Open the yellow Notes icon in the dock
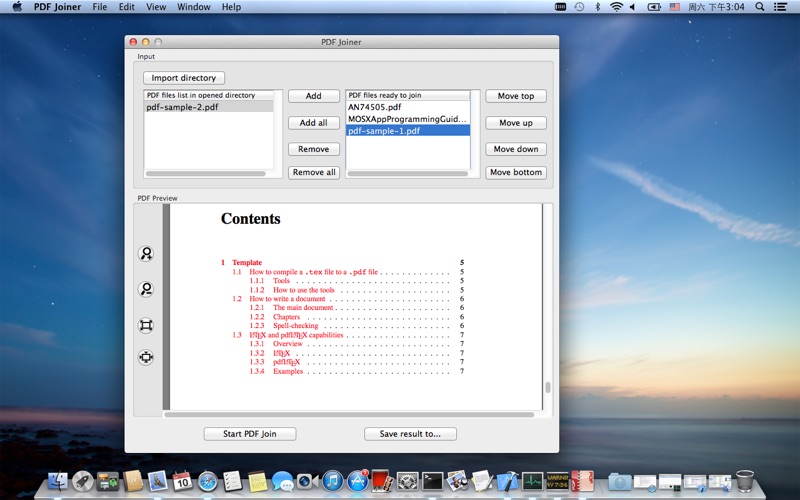 [258, 481]
